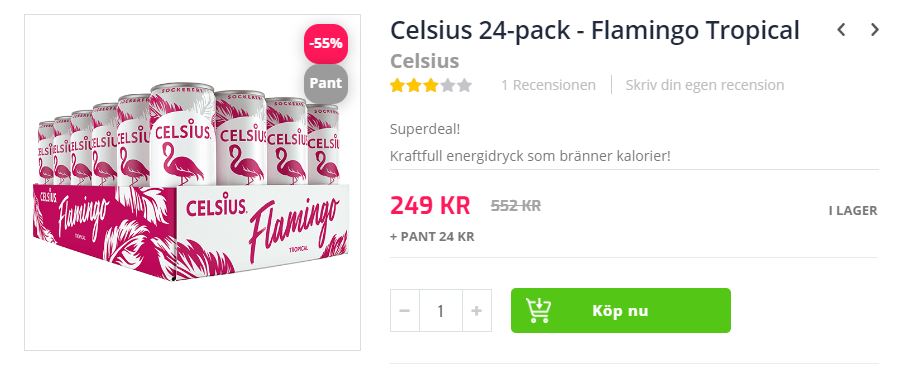Buy the product with Köp nu button

click(621, 311)
